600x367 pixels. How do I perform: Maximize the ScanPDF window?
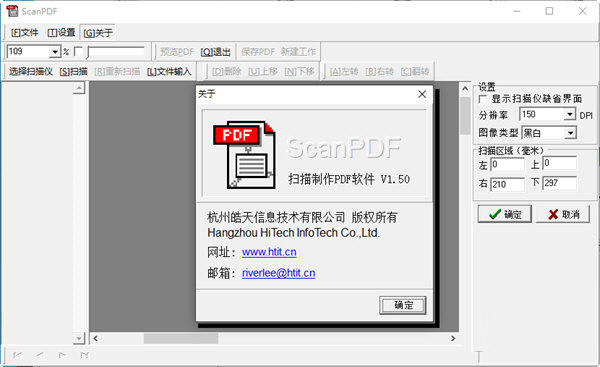pyautogui.click(x=549, y=11)
